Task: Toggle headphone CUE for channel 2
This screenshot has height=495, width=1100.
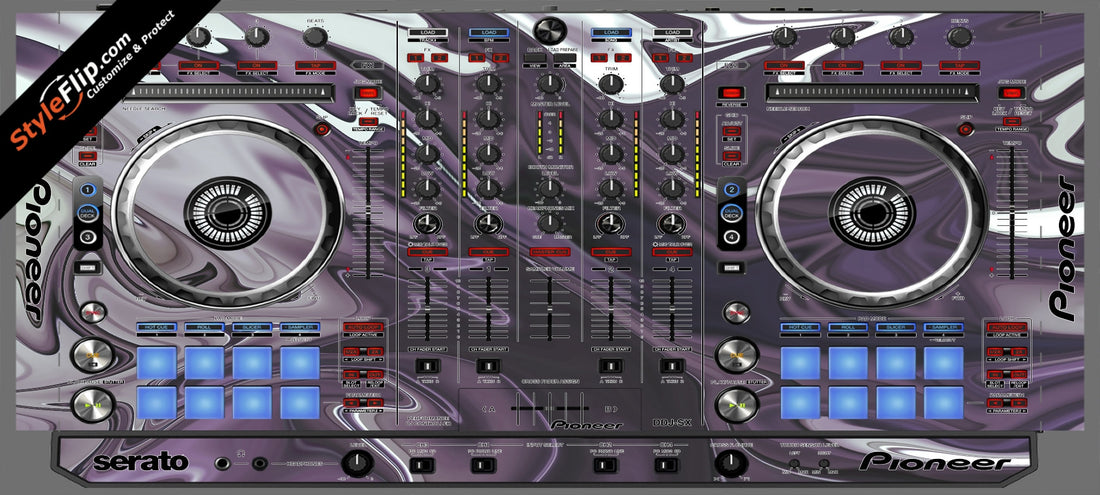Action: click(x=610, y=252)
